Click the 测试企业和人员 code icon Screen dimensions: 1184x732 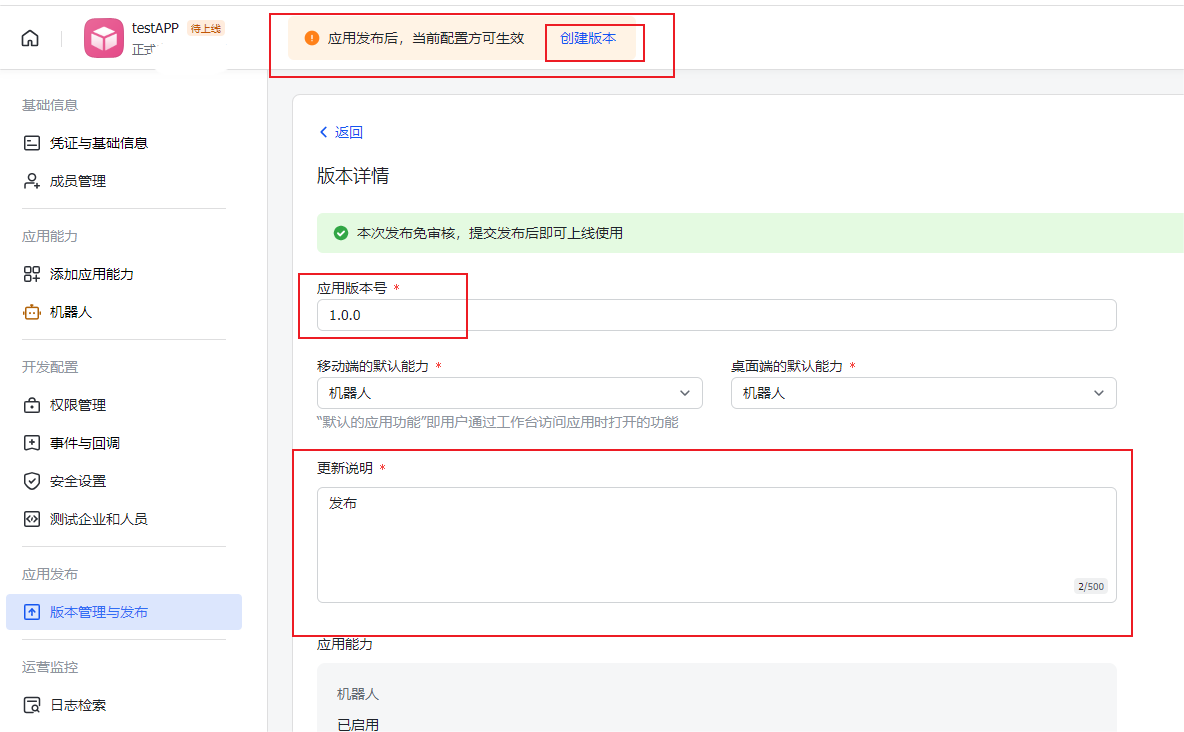(32, 519)
